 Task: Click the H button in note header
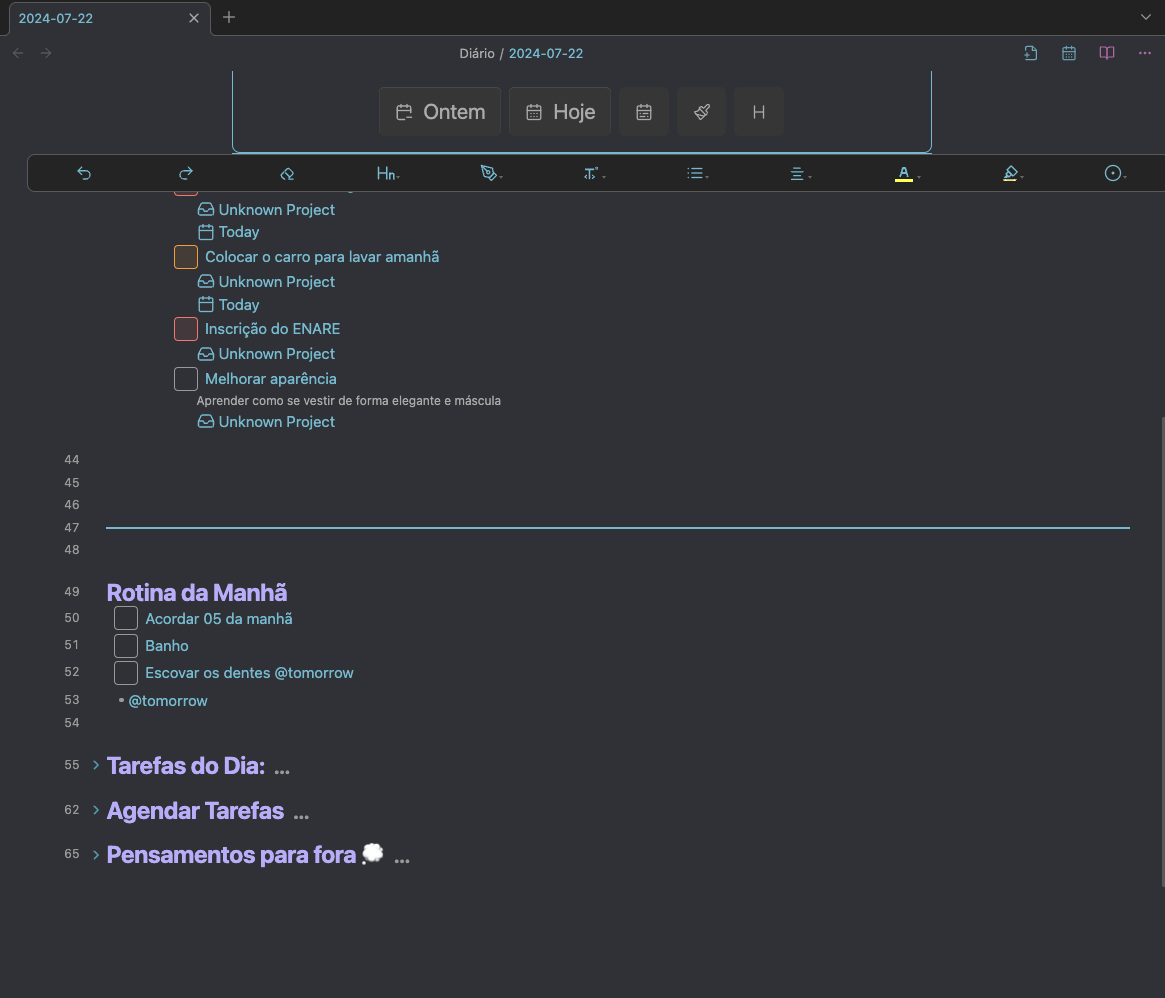(x=759, y=111)
